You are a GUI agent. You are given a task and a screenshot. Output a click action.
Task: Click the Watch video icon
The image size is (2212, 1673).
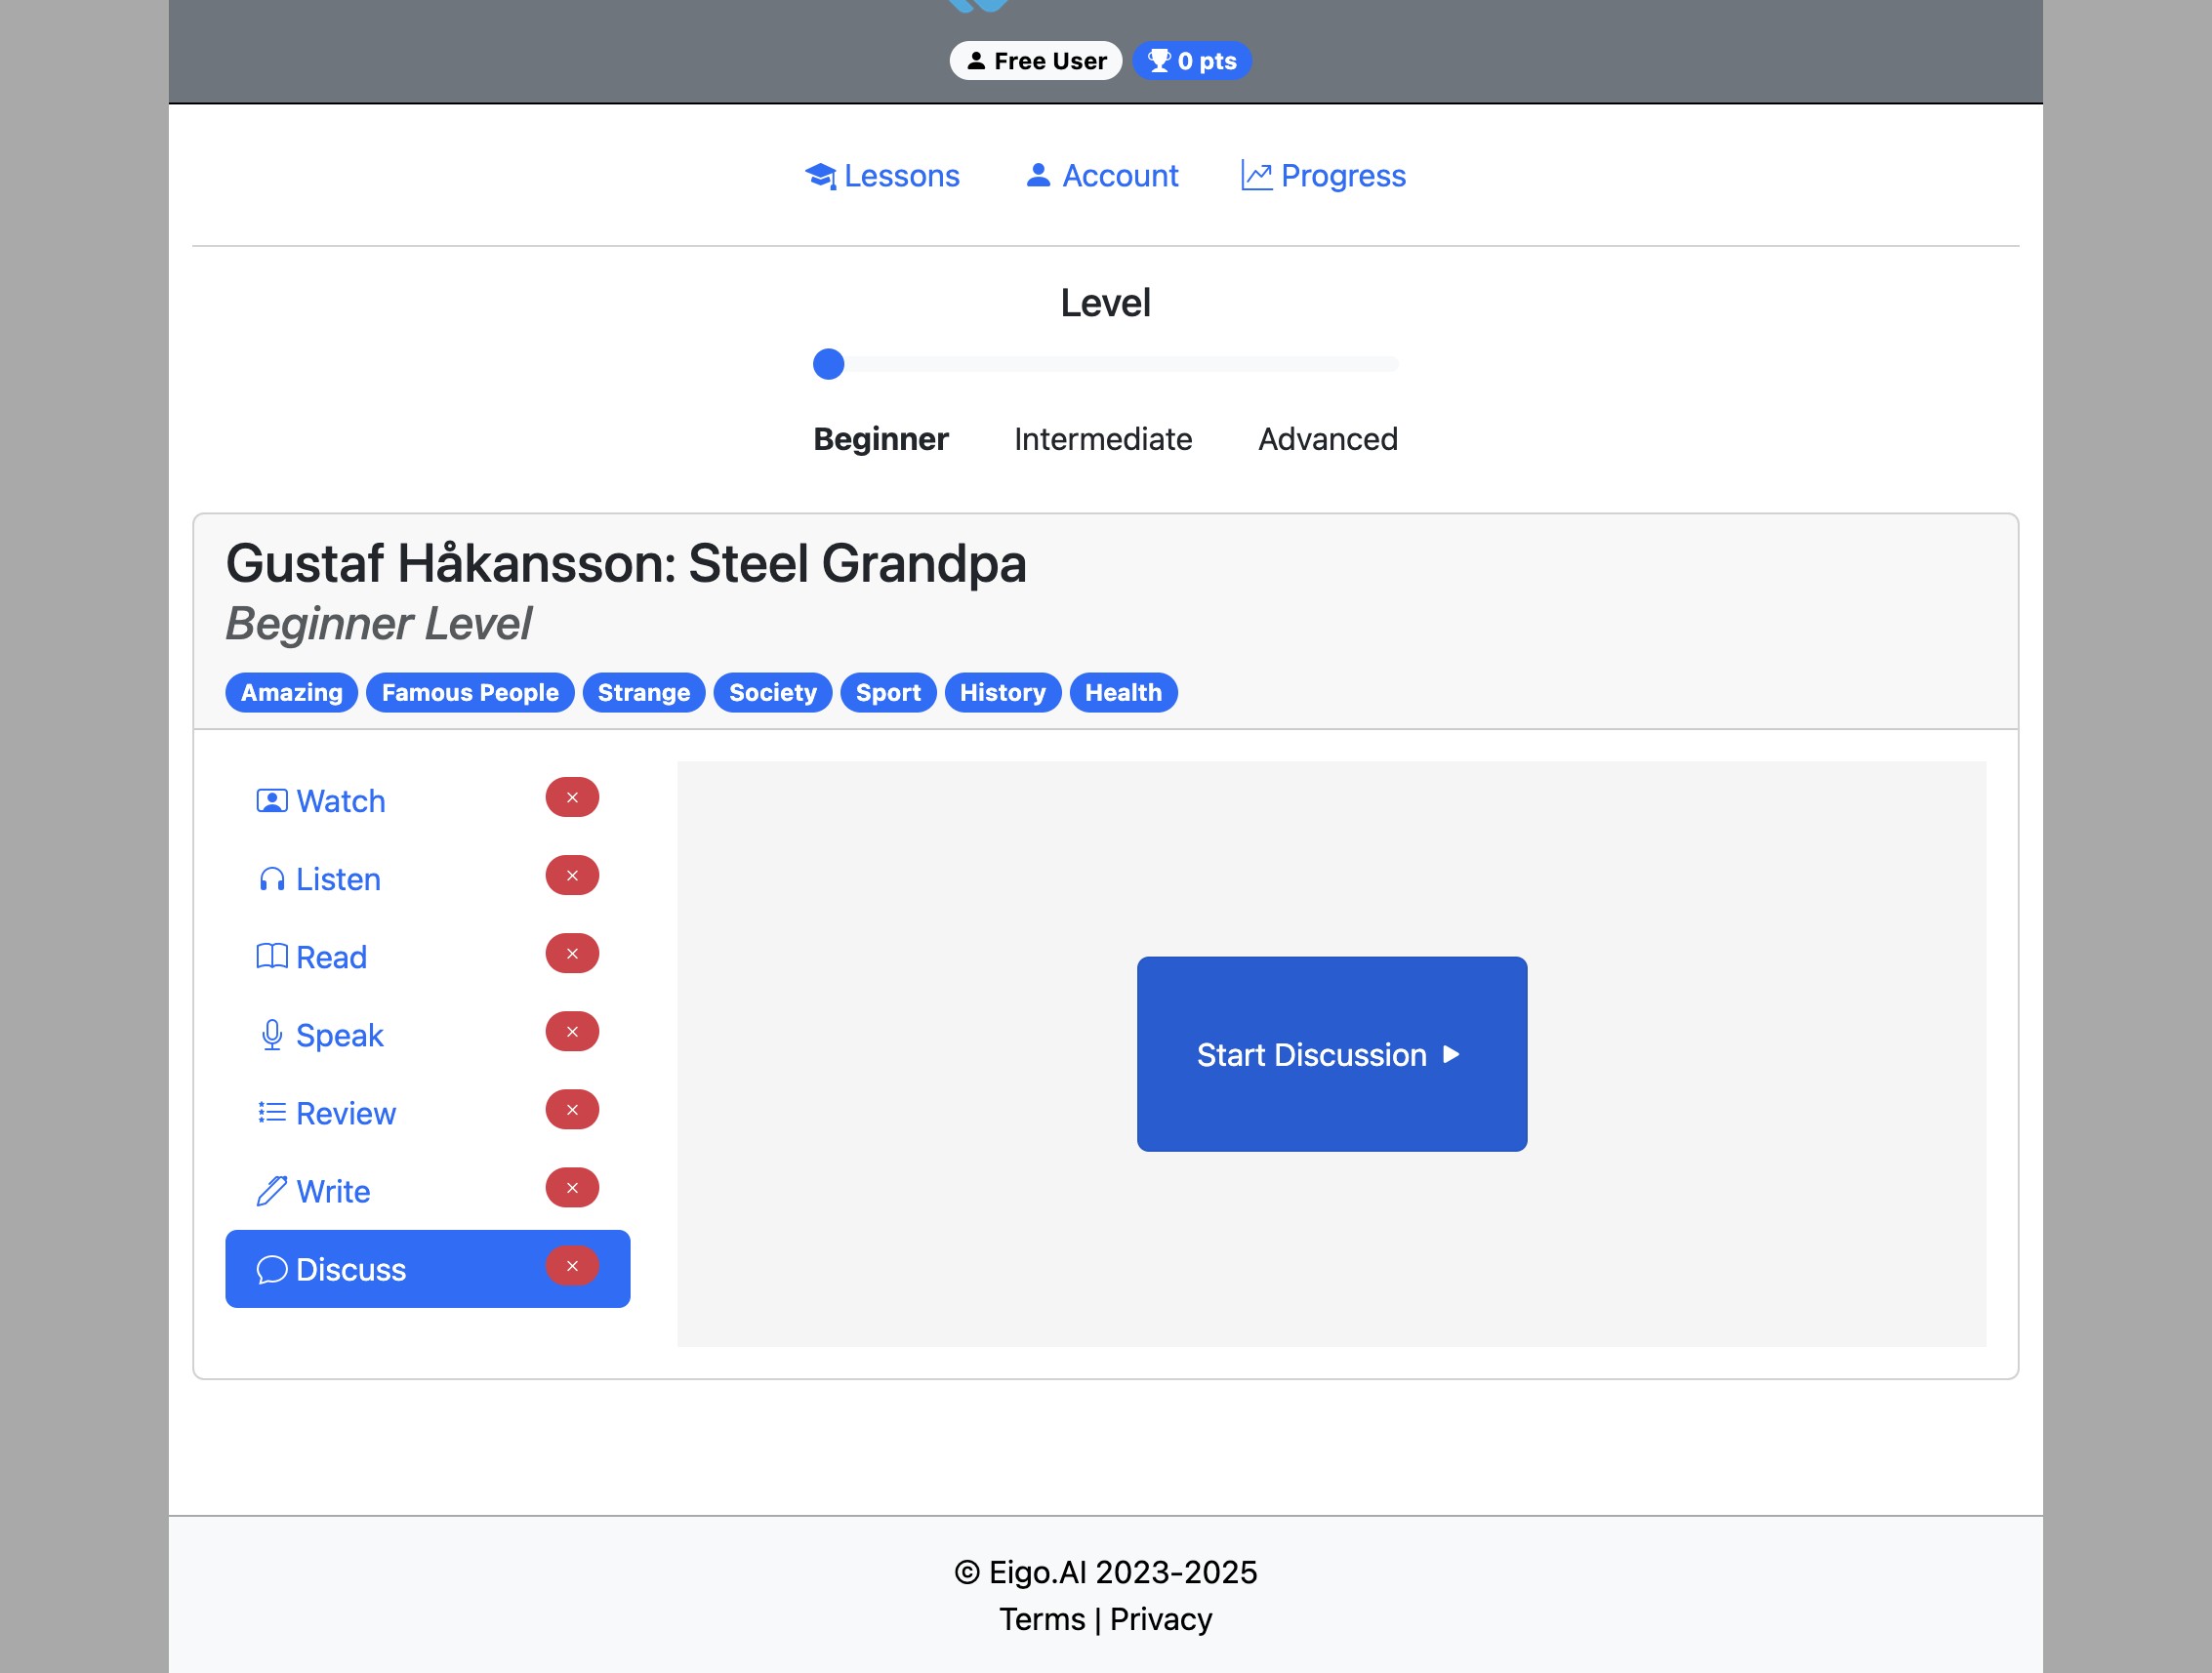coord(272,801)
